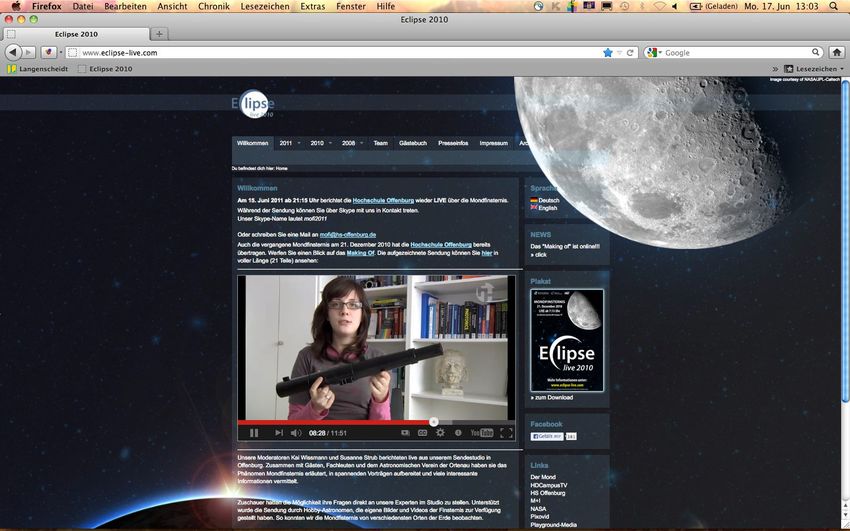Expand the 2011 navigation dropdown
850x531 pixels.
[x=290, y=143]
